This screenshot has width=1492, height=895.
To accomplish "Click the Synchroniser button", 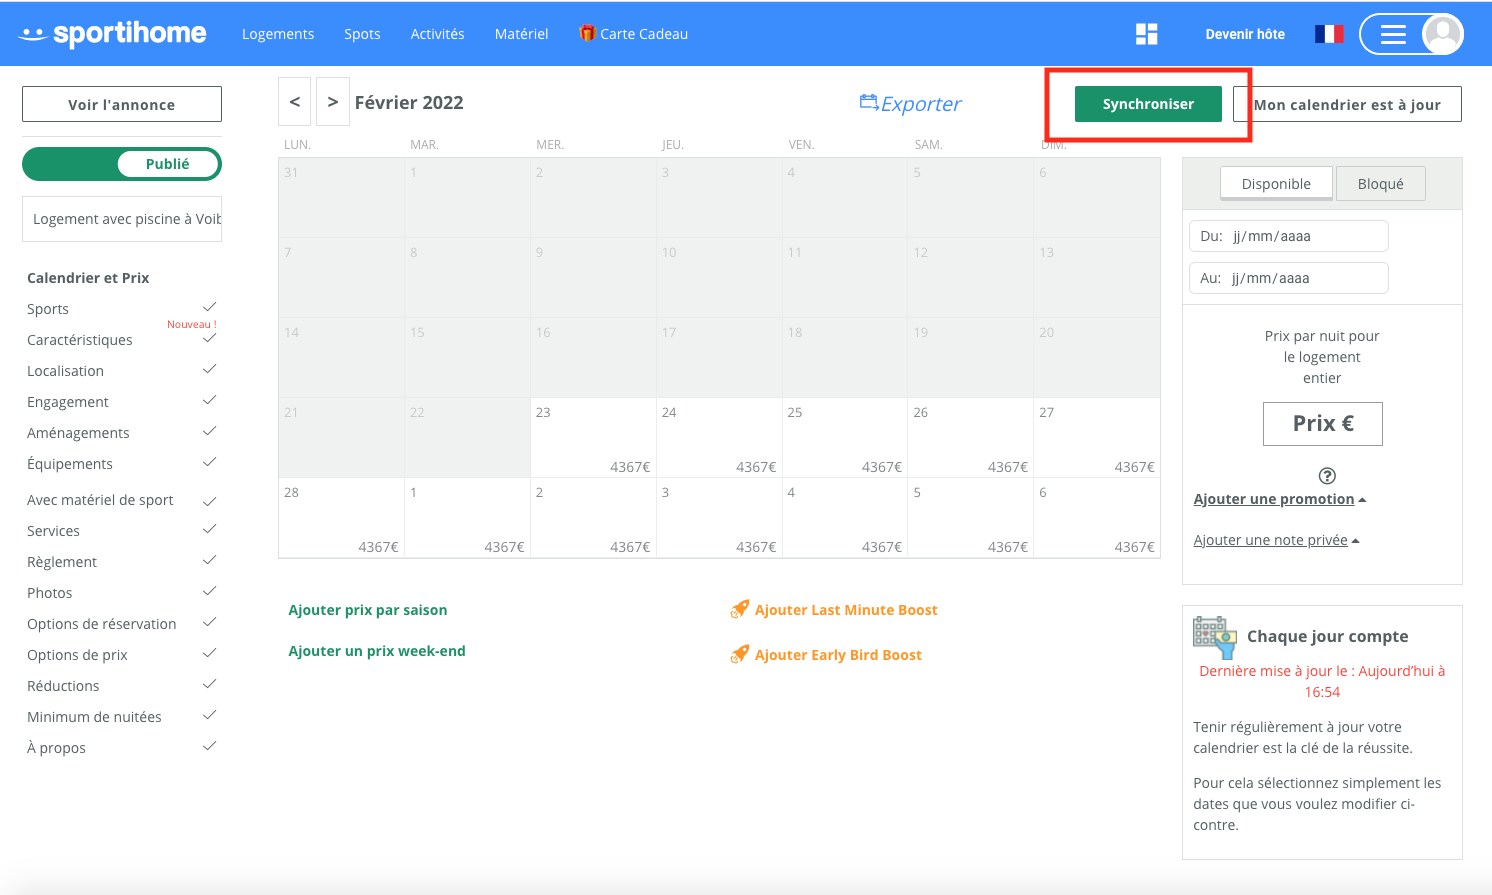I will [x=1148, y=104].
